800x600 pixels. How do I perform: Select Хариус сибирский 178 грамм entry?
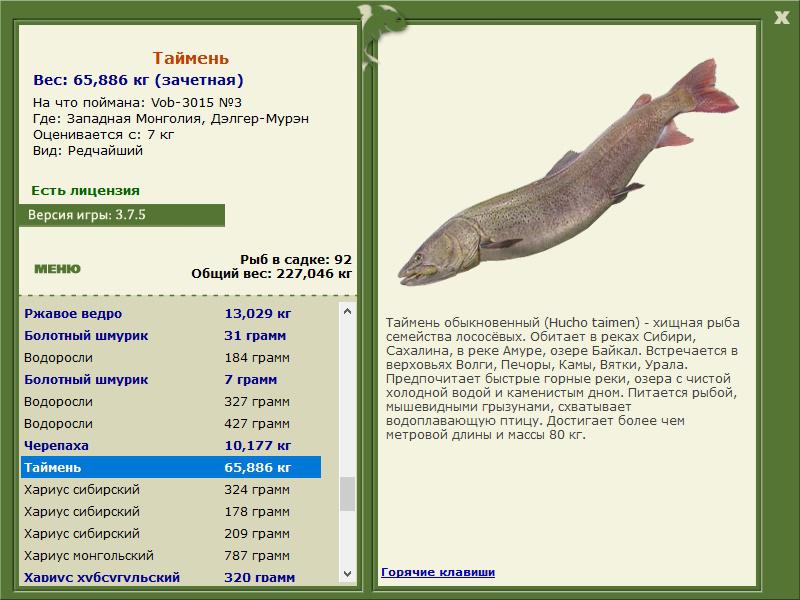(x=171, y=511)
